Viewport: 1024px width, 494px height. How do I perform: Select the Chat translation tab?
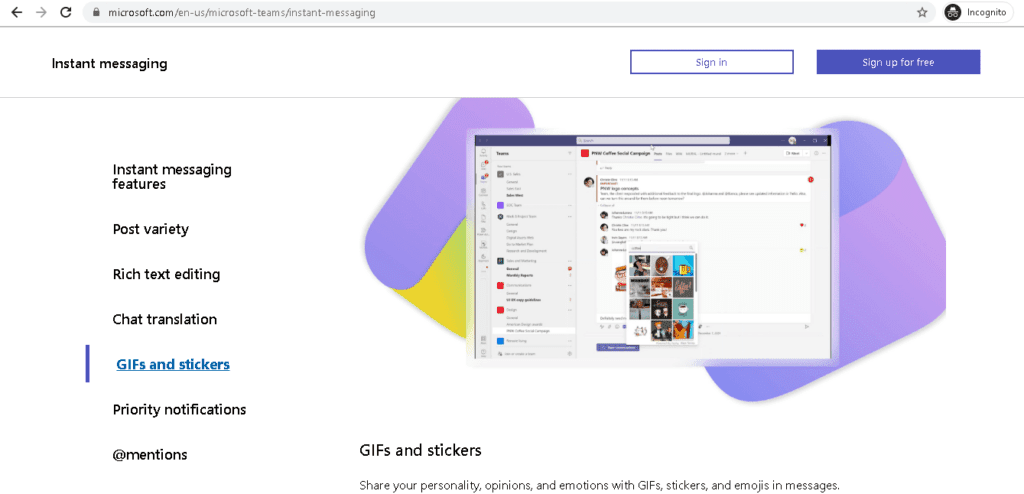(x=165, y=320)
